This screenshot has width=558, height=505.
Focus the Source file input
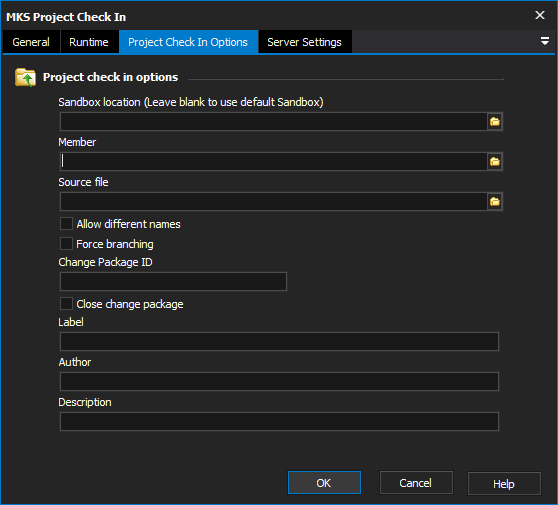pyautogui.click(x=273, y=202)
